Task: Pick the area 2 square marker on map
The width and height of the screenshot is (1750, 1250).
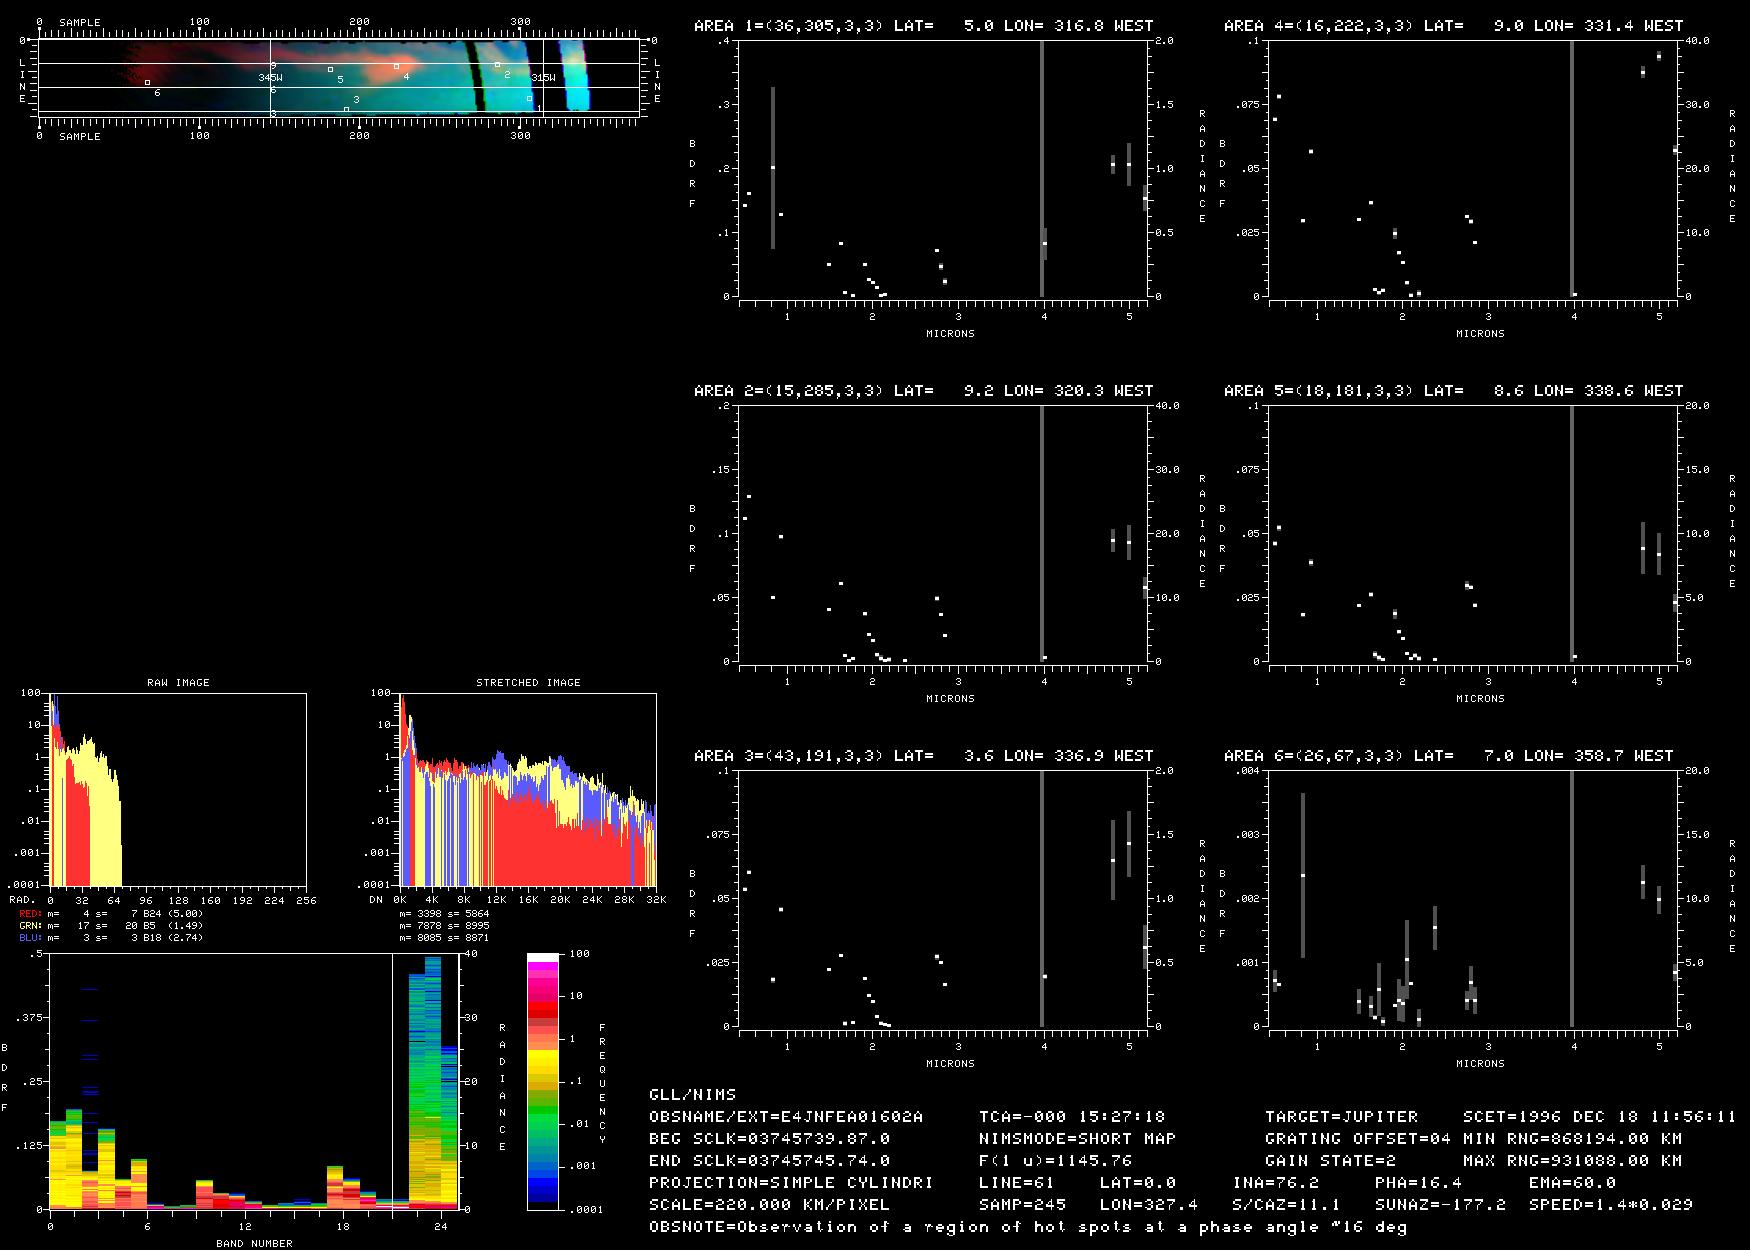Action: pos(497,65)
